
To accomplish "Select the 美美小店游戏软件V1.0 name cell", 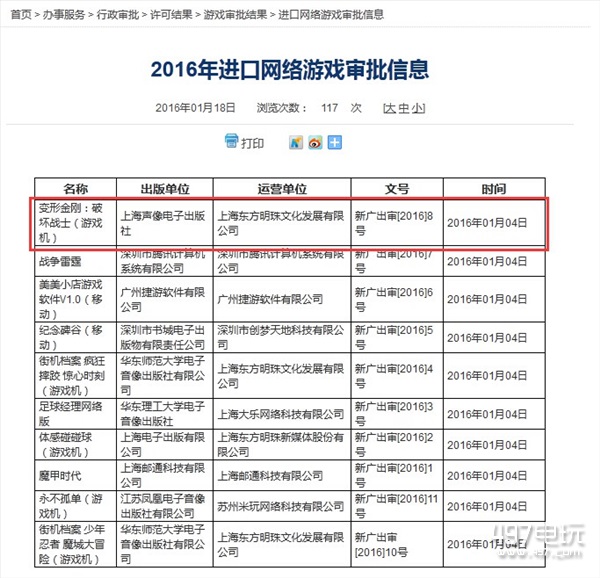I will click(x=75, y=299).
